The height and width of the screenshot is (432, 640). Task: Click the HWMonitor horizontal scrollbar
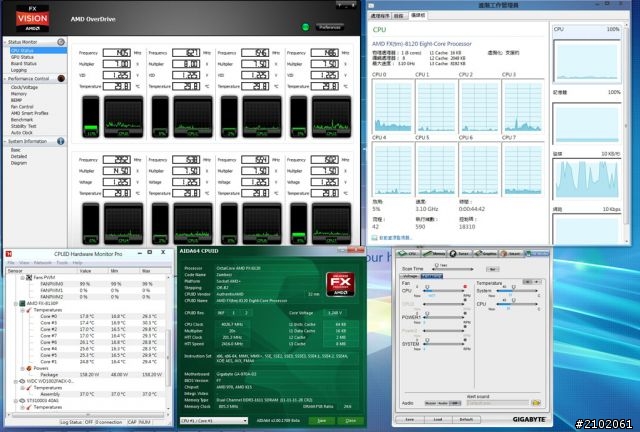point(88,414)
